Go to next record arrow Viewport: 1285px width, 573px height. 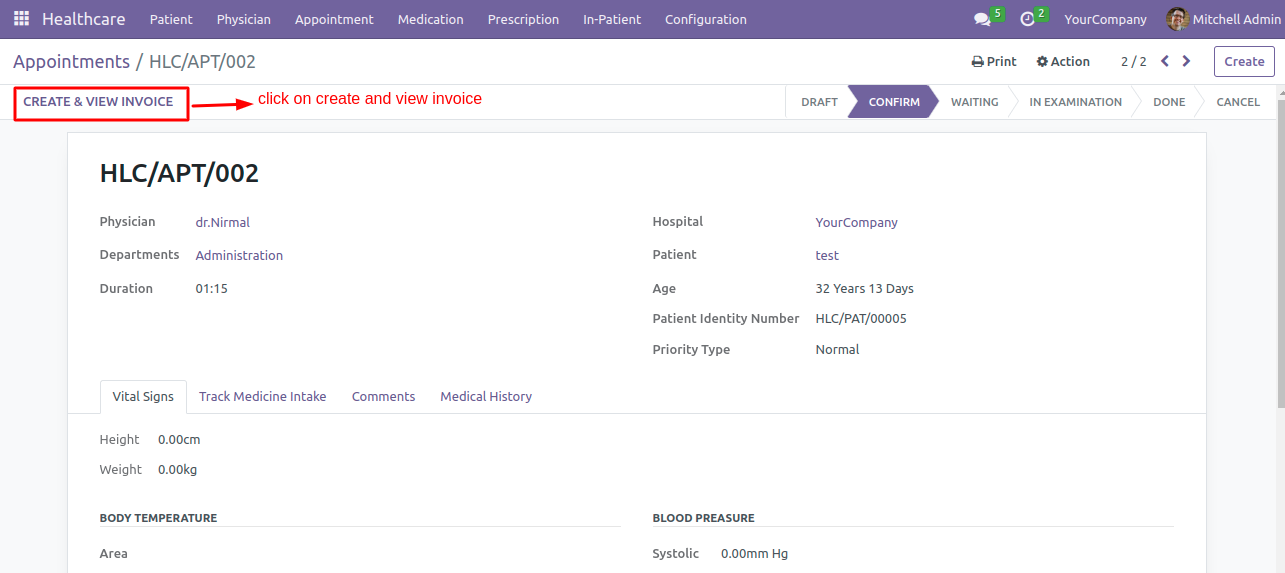coord(1186,61)
